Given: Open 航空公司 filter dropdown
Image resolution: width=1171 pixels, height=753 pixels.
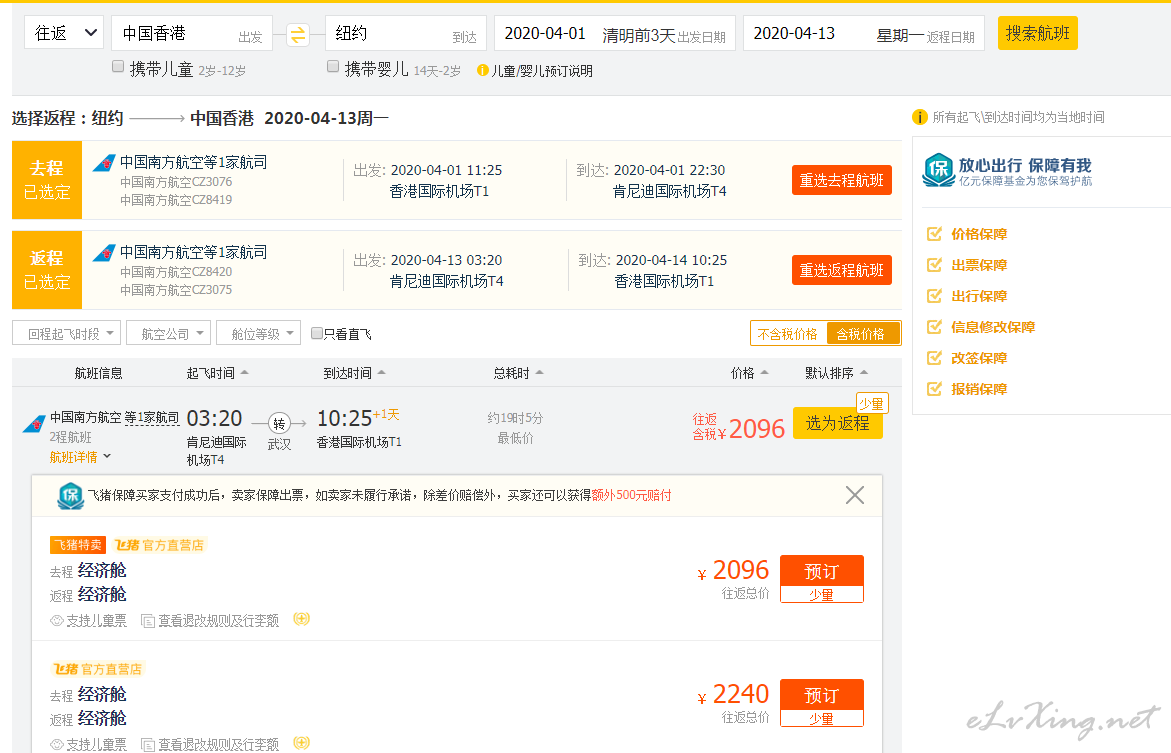Looking at the screenshot, I should (x=169, y=333).
